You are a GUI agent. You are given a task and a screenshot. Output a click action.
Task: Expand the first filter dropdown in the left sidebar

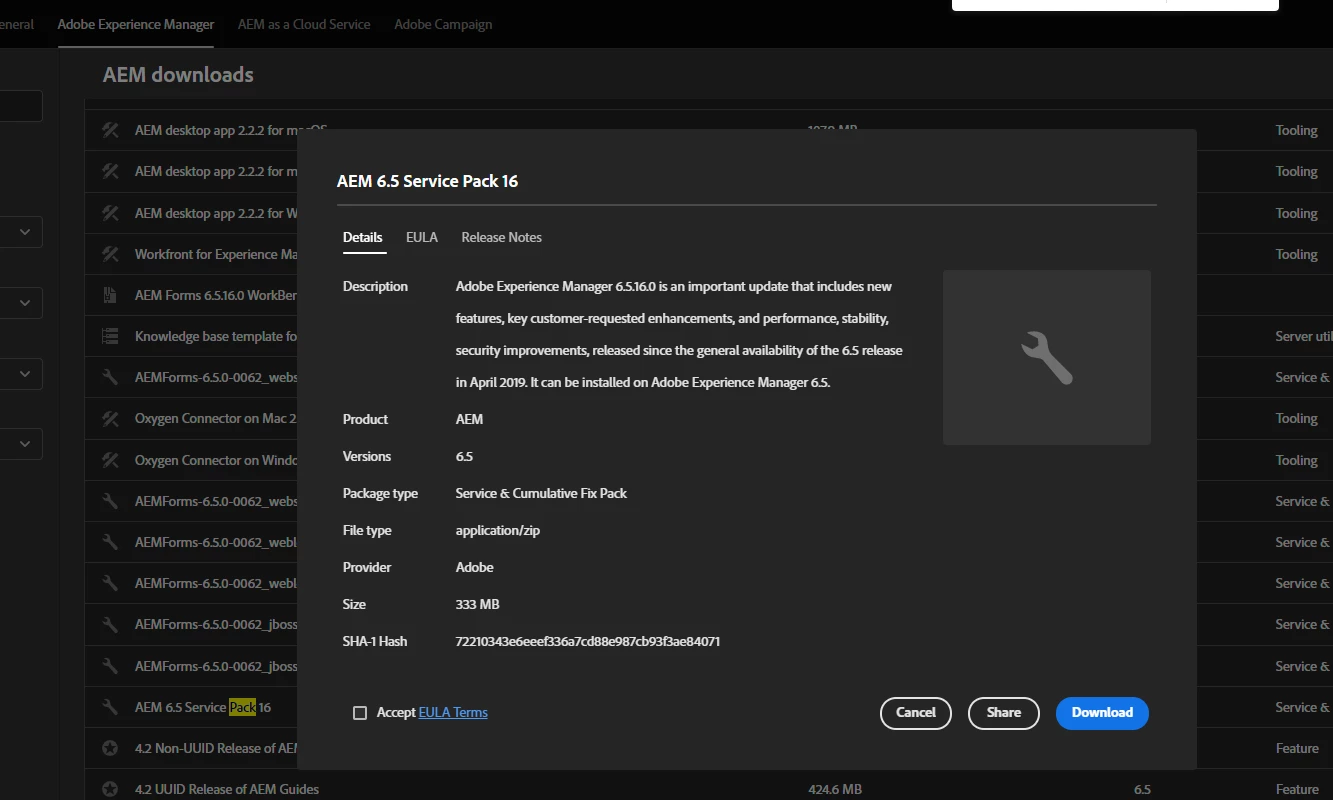[20, 232]
